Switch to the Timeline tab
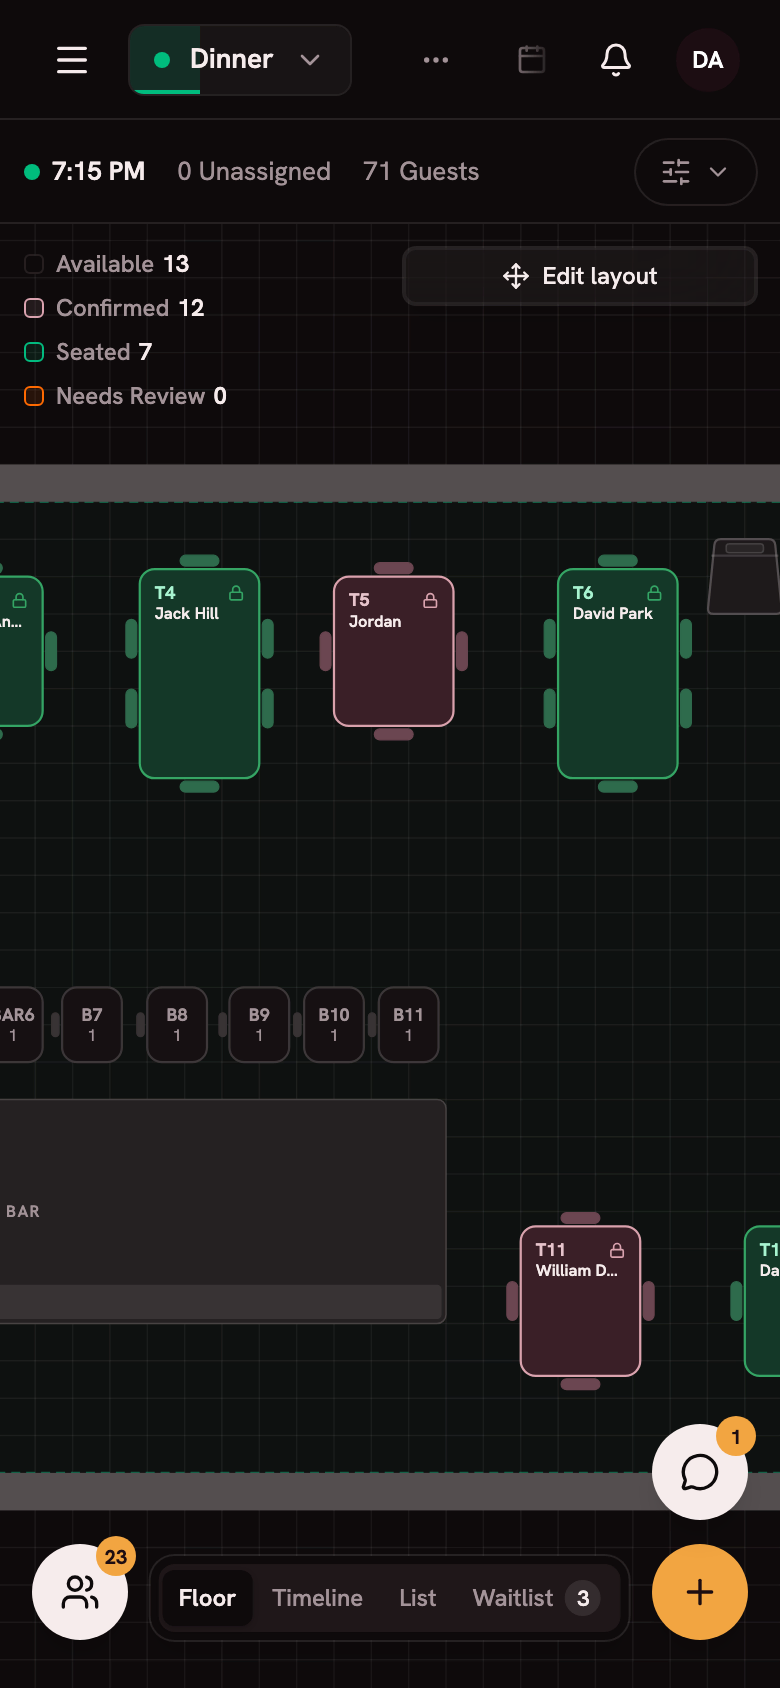Viewport: 780px width, 1688px height. pyautogui.click(x=317, y=1598)
